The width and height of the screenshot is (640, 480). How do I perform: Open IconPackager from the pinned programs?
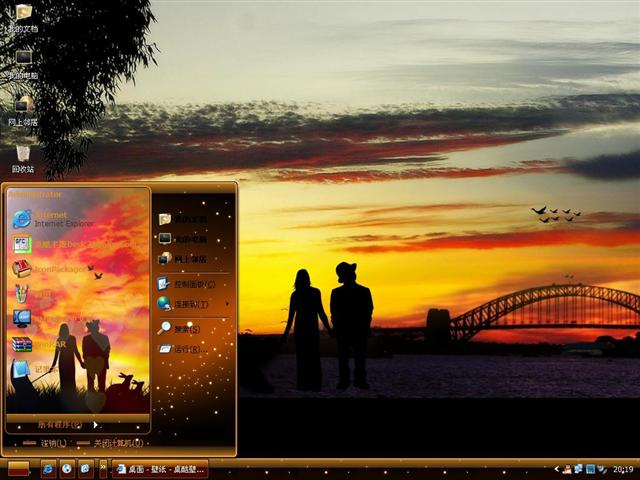coord(50,269)
